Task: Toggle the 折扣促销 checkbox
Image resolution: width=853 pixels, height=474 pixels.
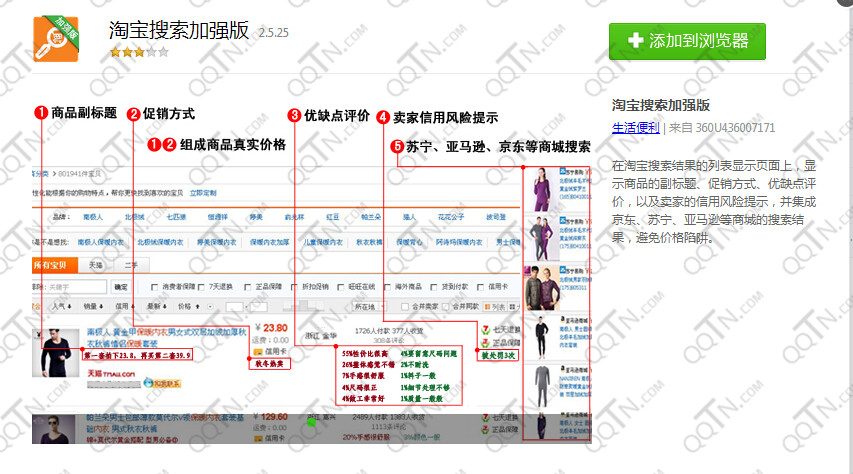Action: [x=294, y=287]
